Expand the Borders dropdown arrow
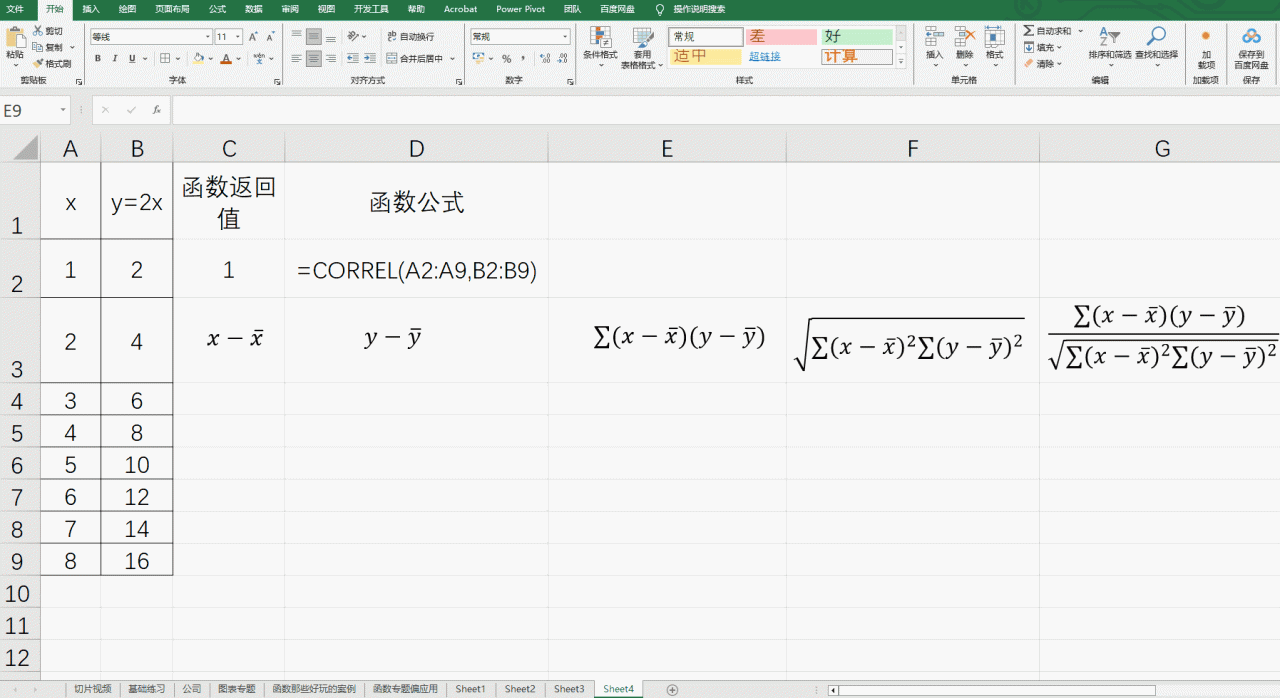Image resolution: width=1280 pixels, height=698 pixels. click(x=179, y=59)
